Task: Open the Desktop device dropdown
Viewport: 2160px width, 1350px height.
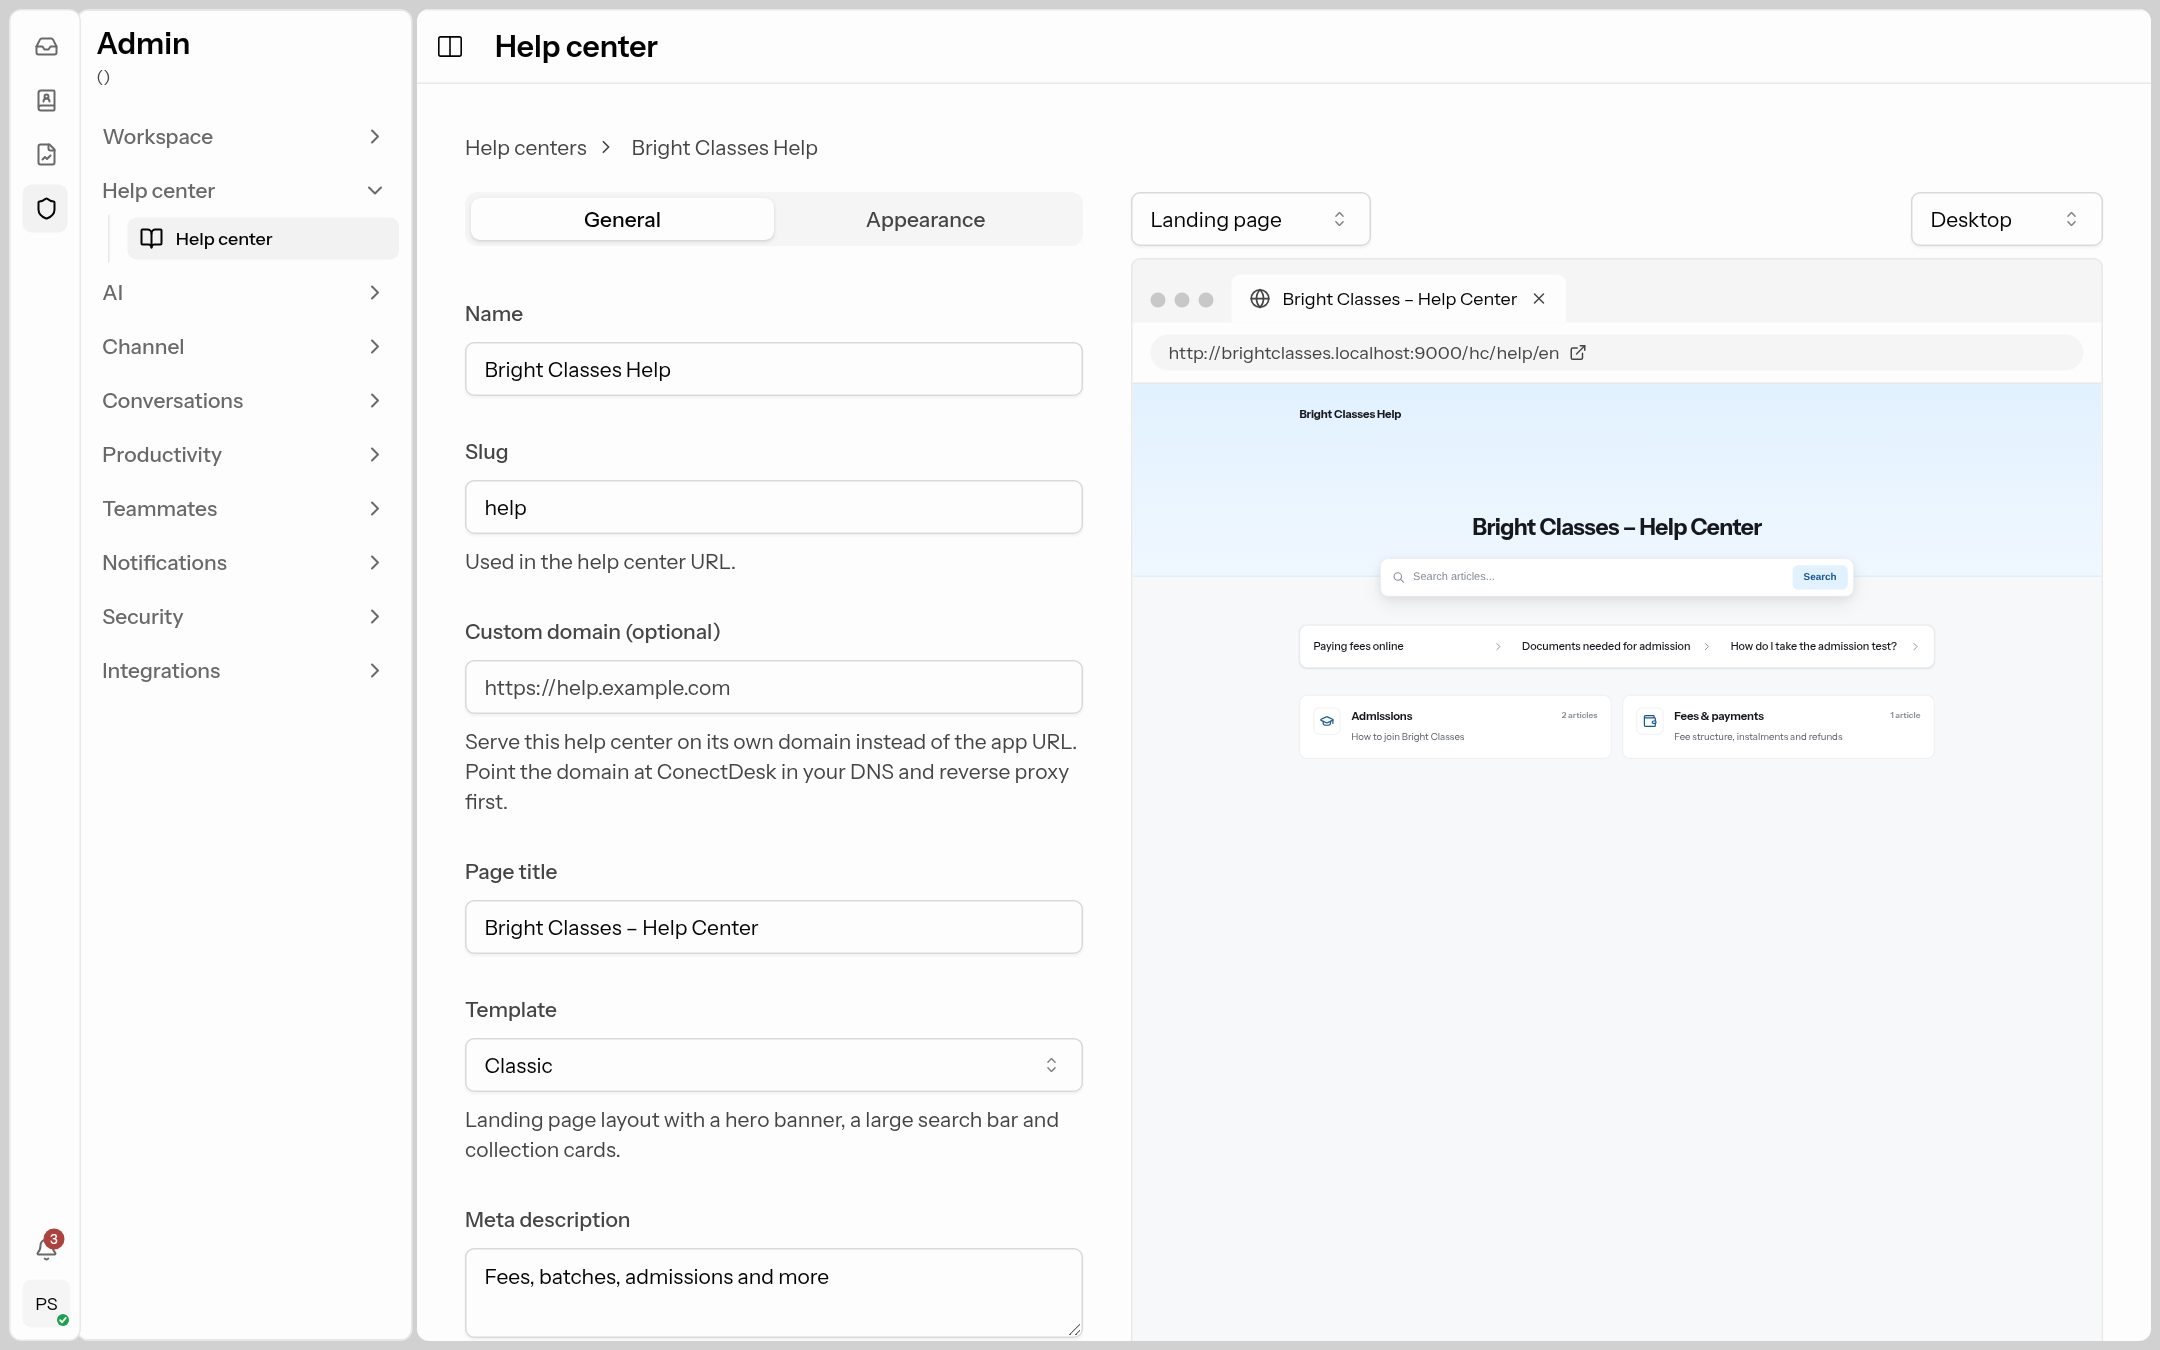Action: (2006, 220)
